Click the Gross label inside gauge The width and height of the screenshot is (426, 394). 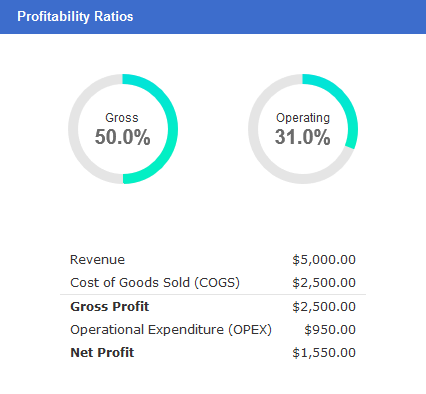pos(122,118)
